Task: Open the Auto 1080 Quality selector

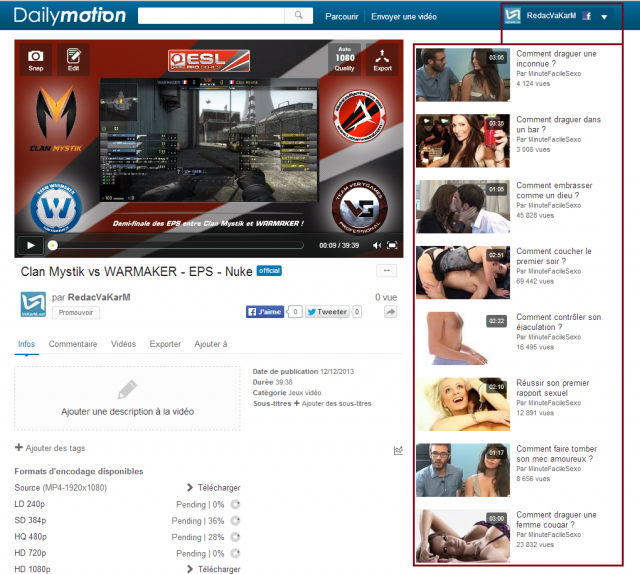Action: pyautogui.click(x=345, y=59)
